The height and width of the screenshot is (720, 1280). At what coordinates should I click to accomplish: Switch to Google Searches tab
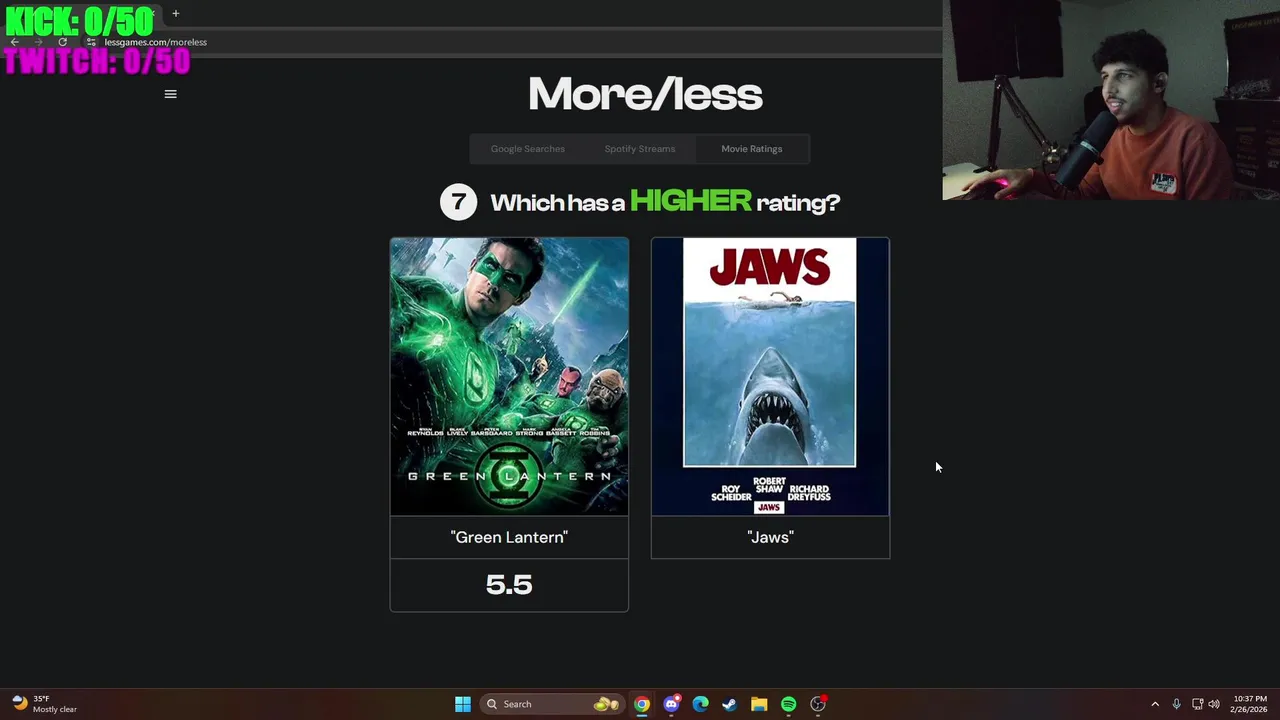point(527,149)
